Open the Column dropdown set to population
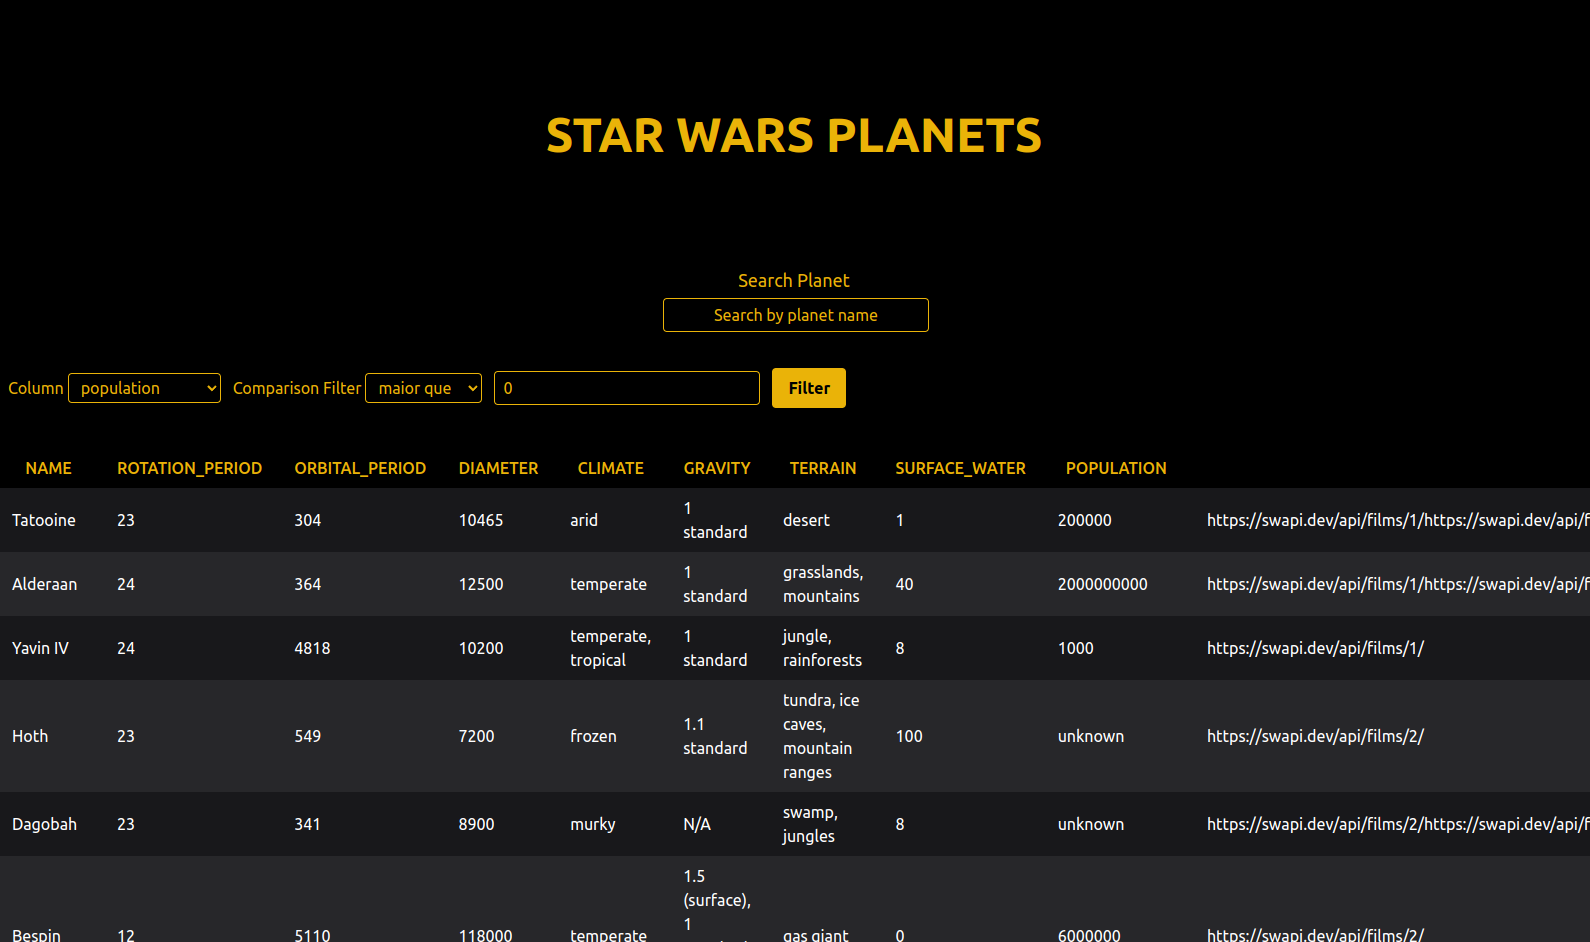The image size is (1590, 942). click(x=144, y=388)
